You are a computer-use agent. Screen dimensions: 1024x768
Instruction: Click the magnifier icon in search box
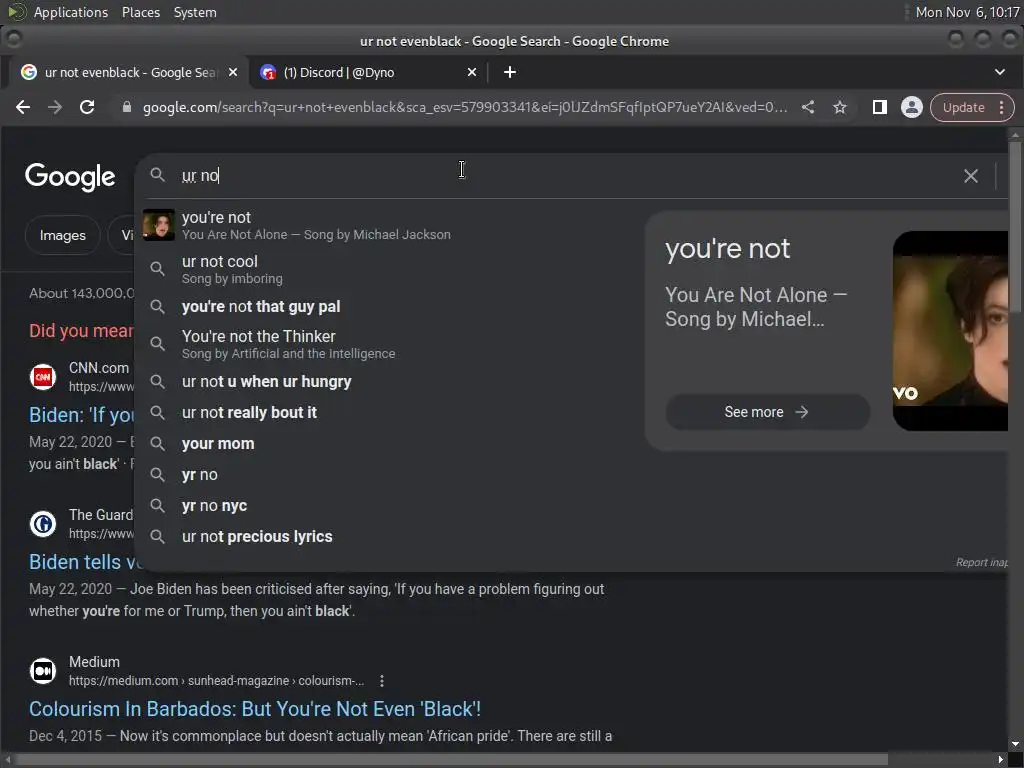157,175
